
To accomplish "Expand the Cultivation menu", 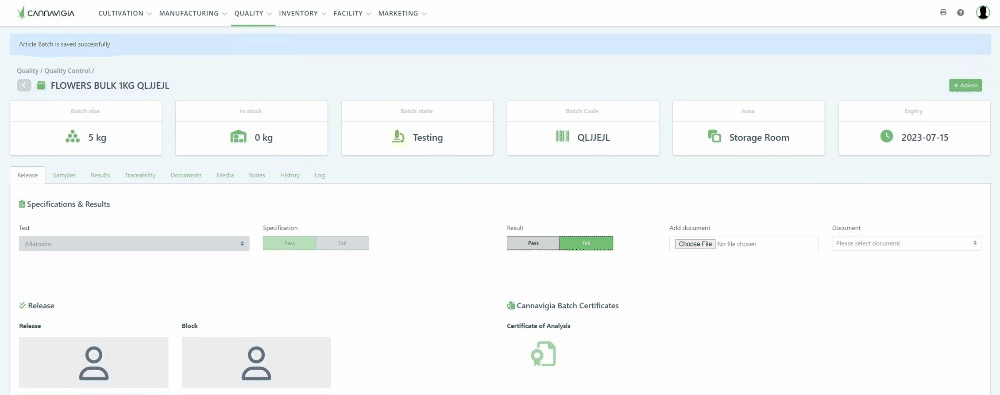I will tap(125, 13).
